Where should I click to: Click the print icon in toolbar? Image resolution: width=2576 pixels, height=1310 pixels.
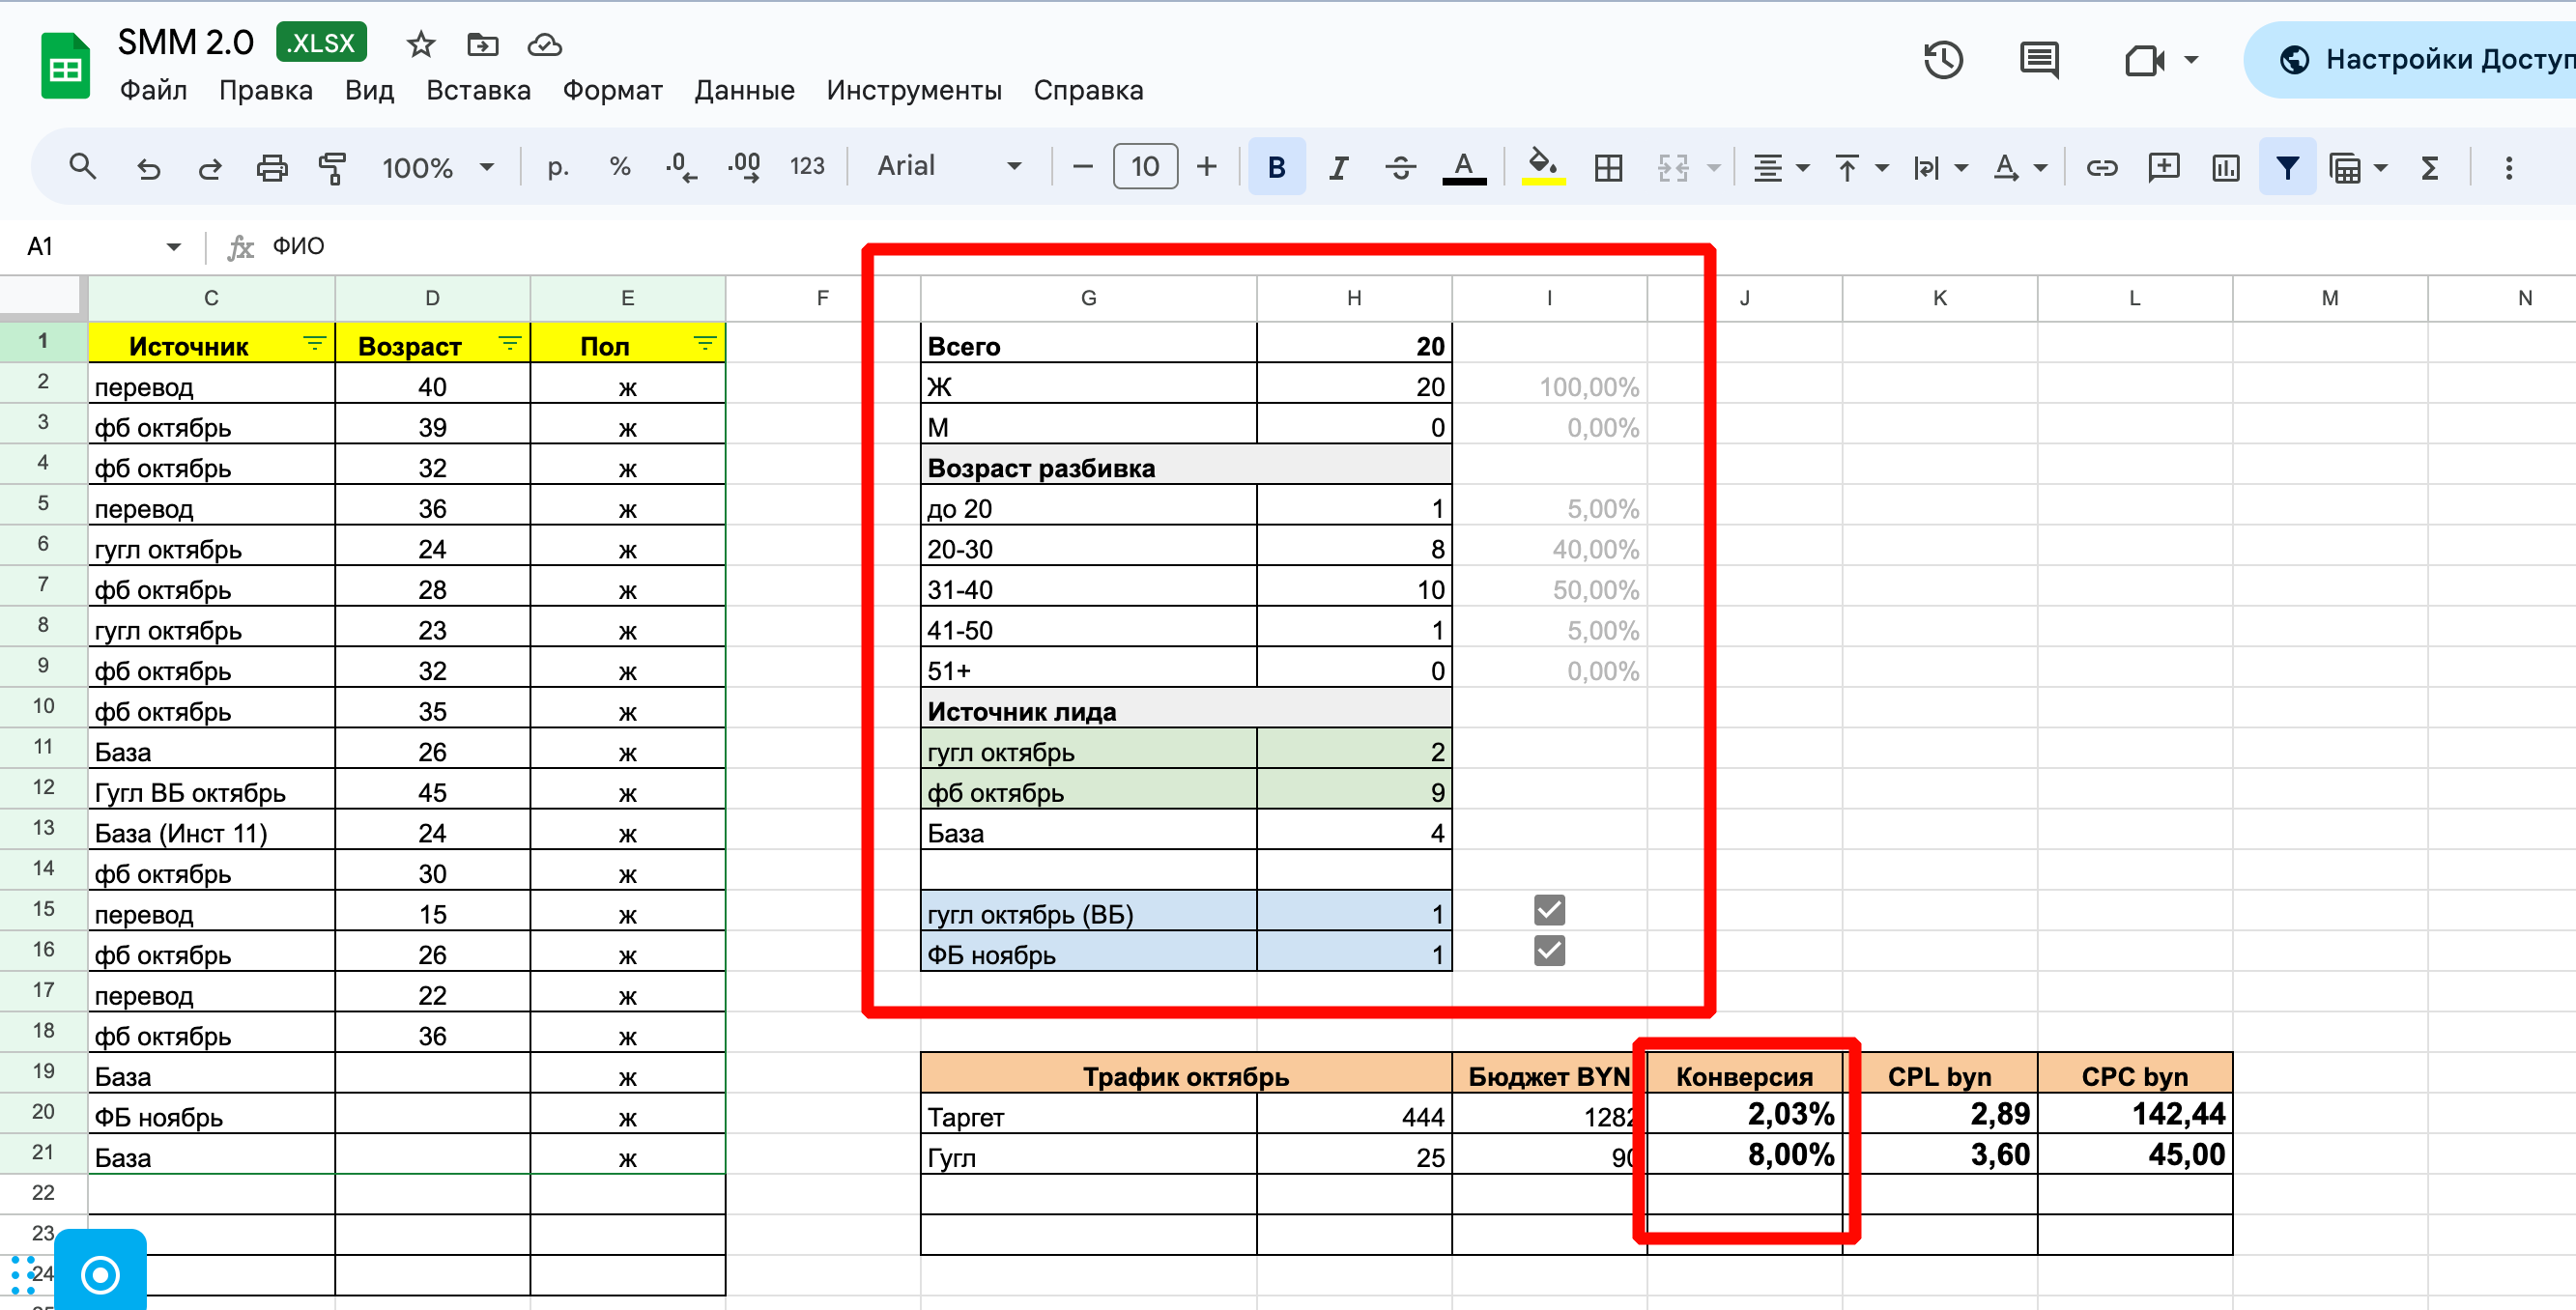coord(271,167)
